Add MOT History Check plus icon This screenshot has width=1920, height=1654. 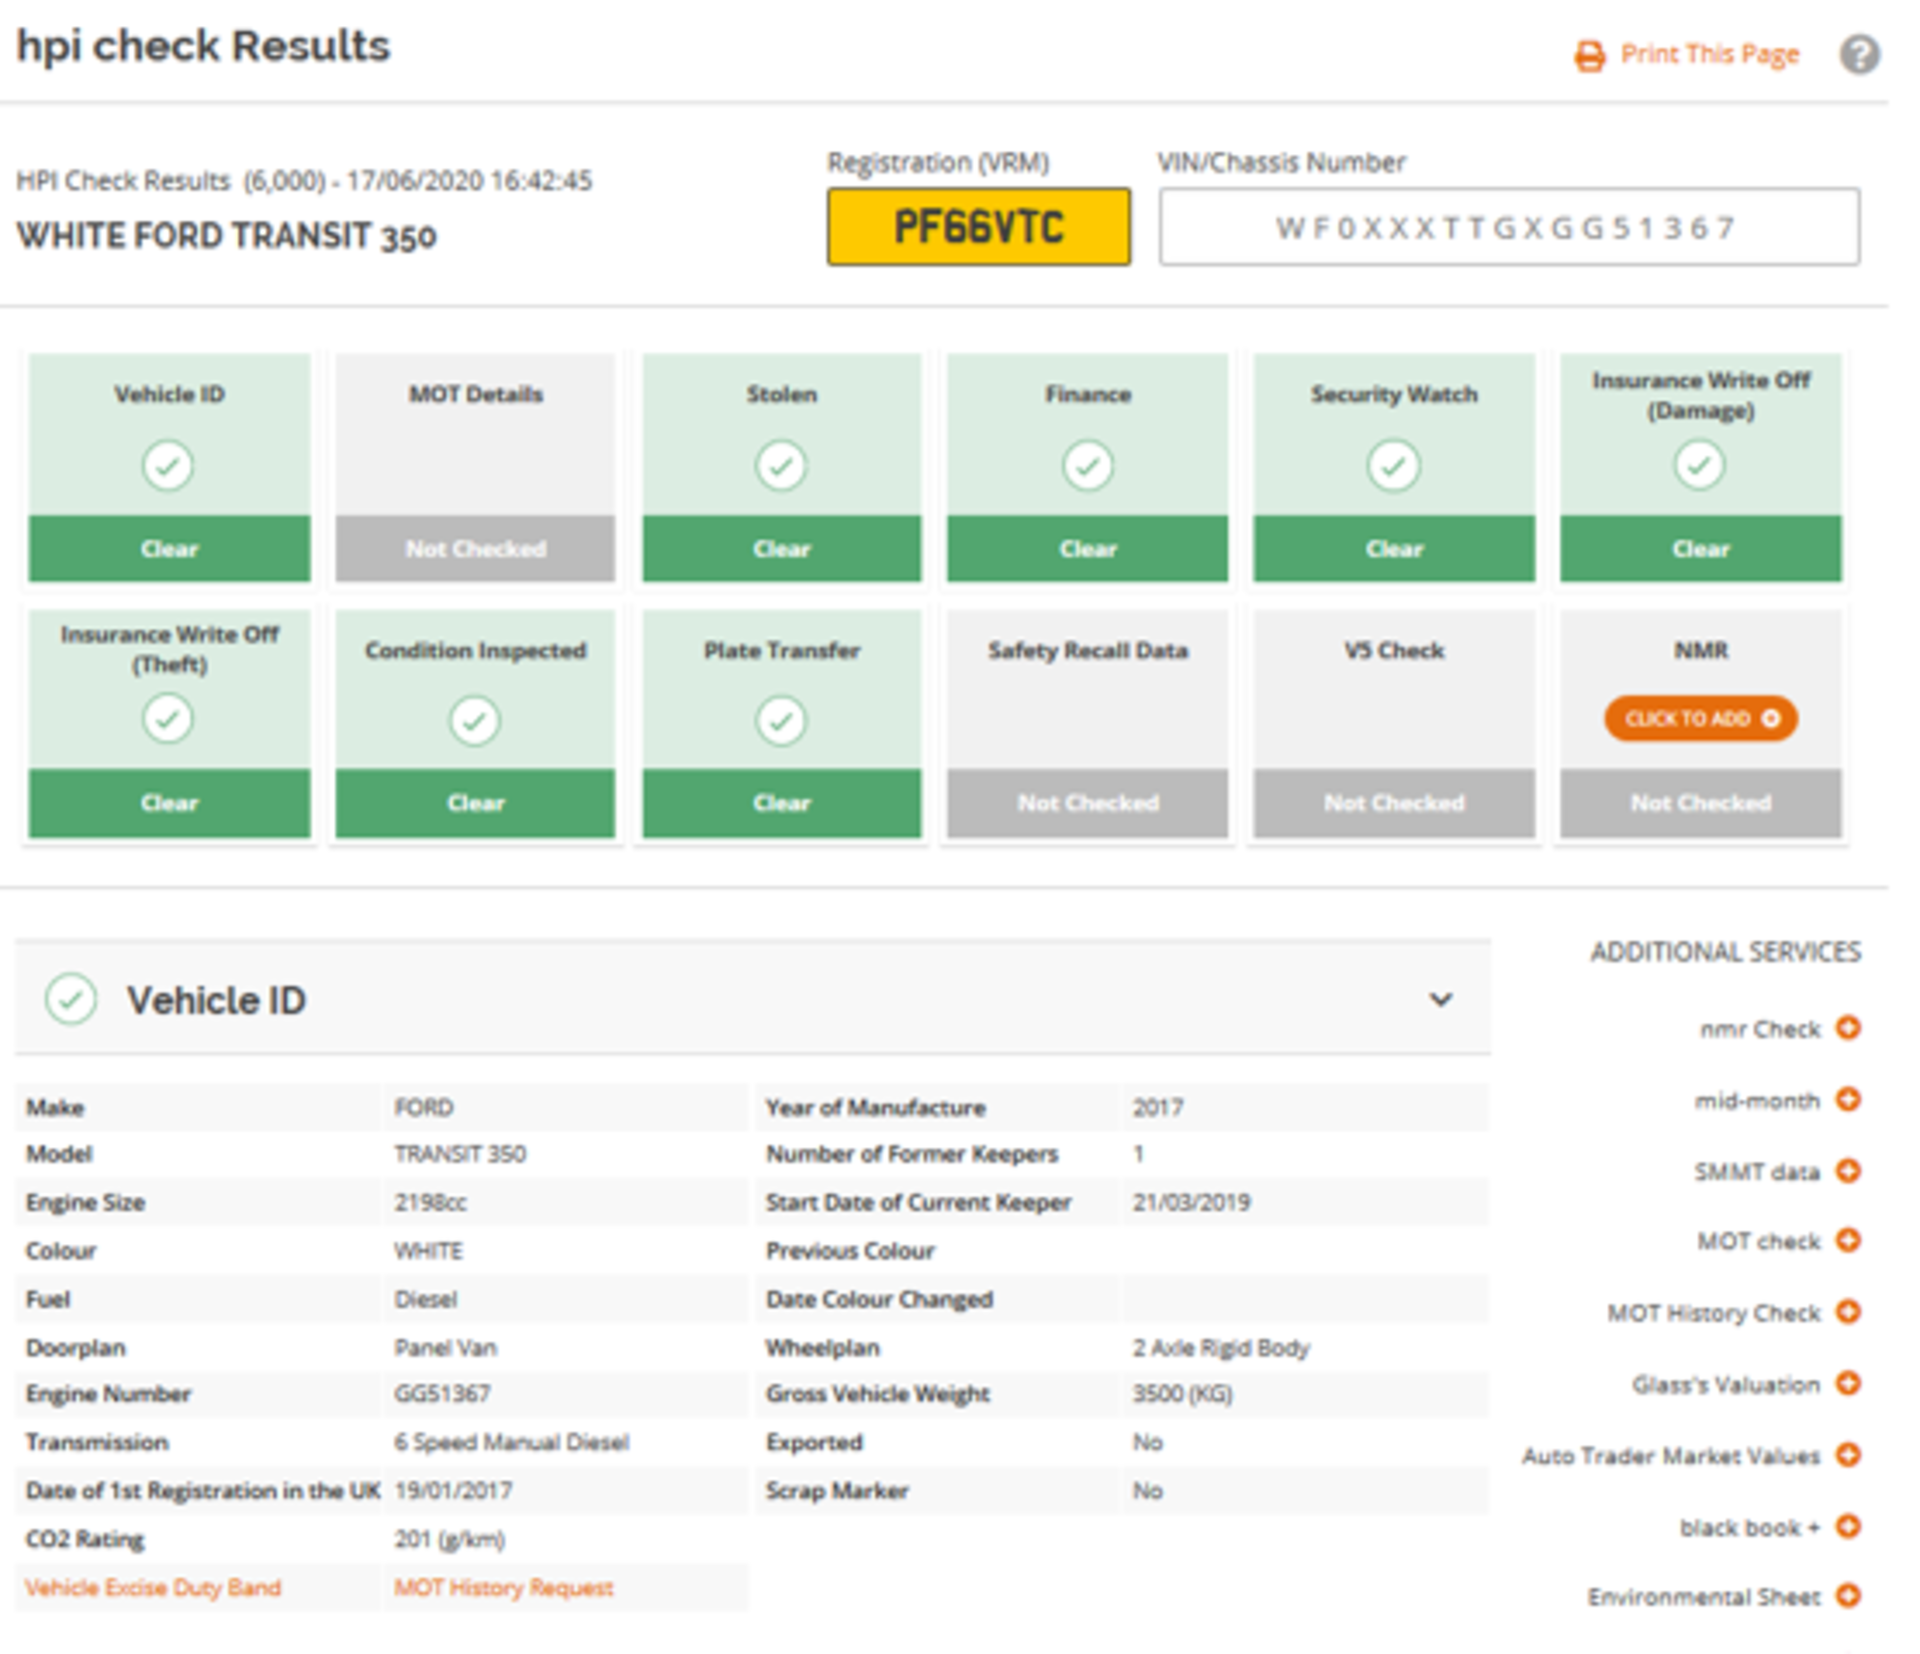(1848, 1311)
